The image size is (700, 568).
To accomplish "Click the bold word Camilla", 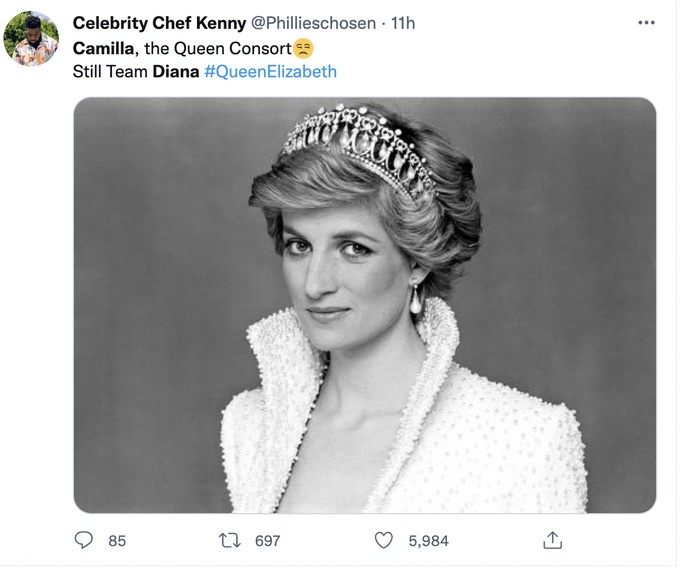I will [104, 48].
